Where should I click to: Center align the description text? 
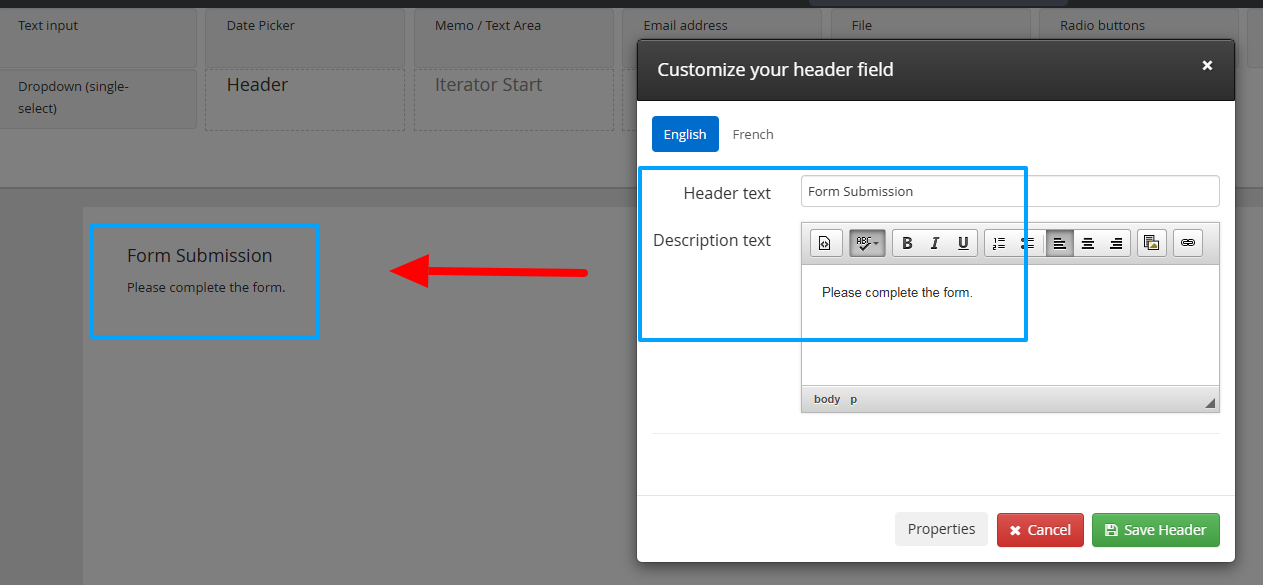(1088, 243)
